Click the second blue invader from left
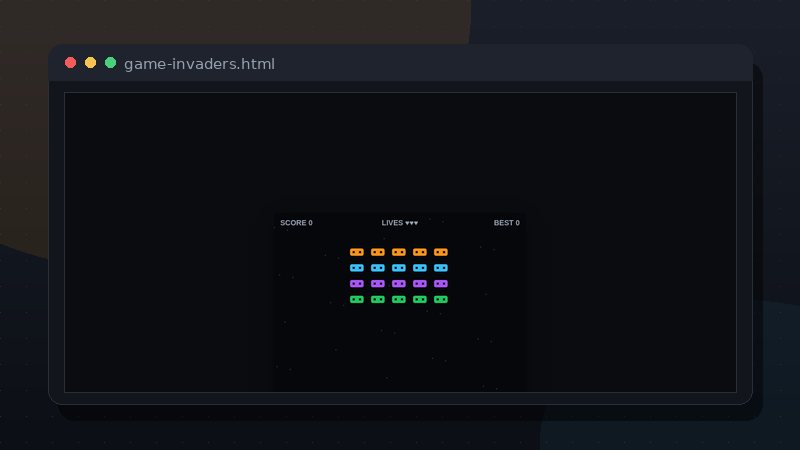800x450 pixels. tap(378, 268)
